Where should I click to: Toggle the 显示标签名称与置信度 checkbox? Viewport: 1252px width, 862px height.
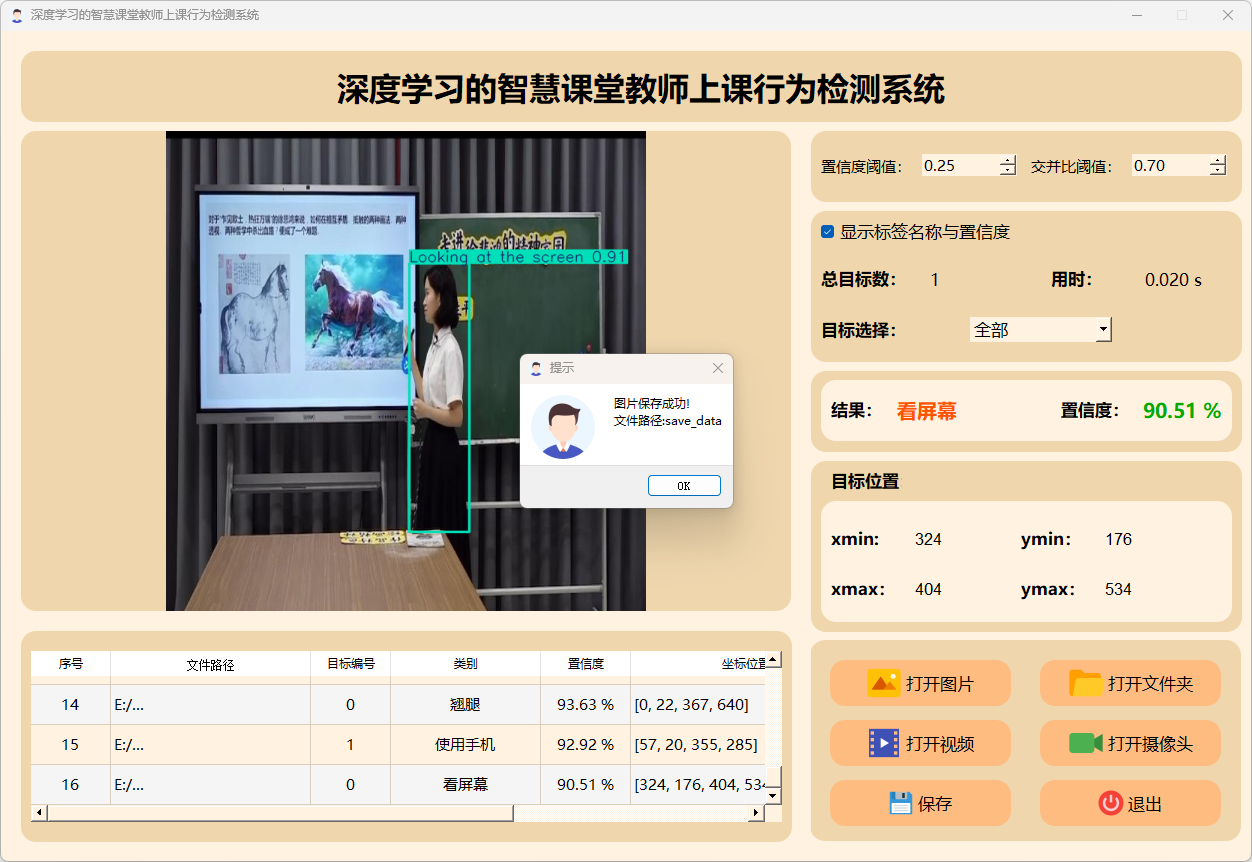[827, 232]
